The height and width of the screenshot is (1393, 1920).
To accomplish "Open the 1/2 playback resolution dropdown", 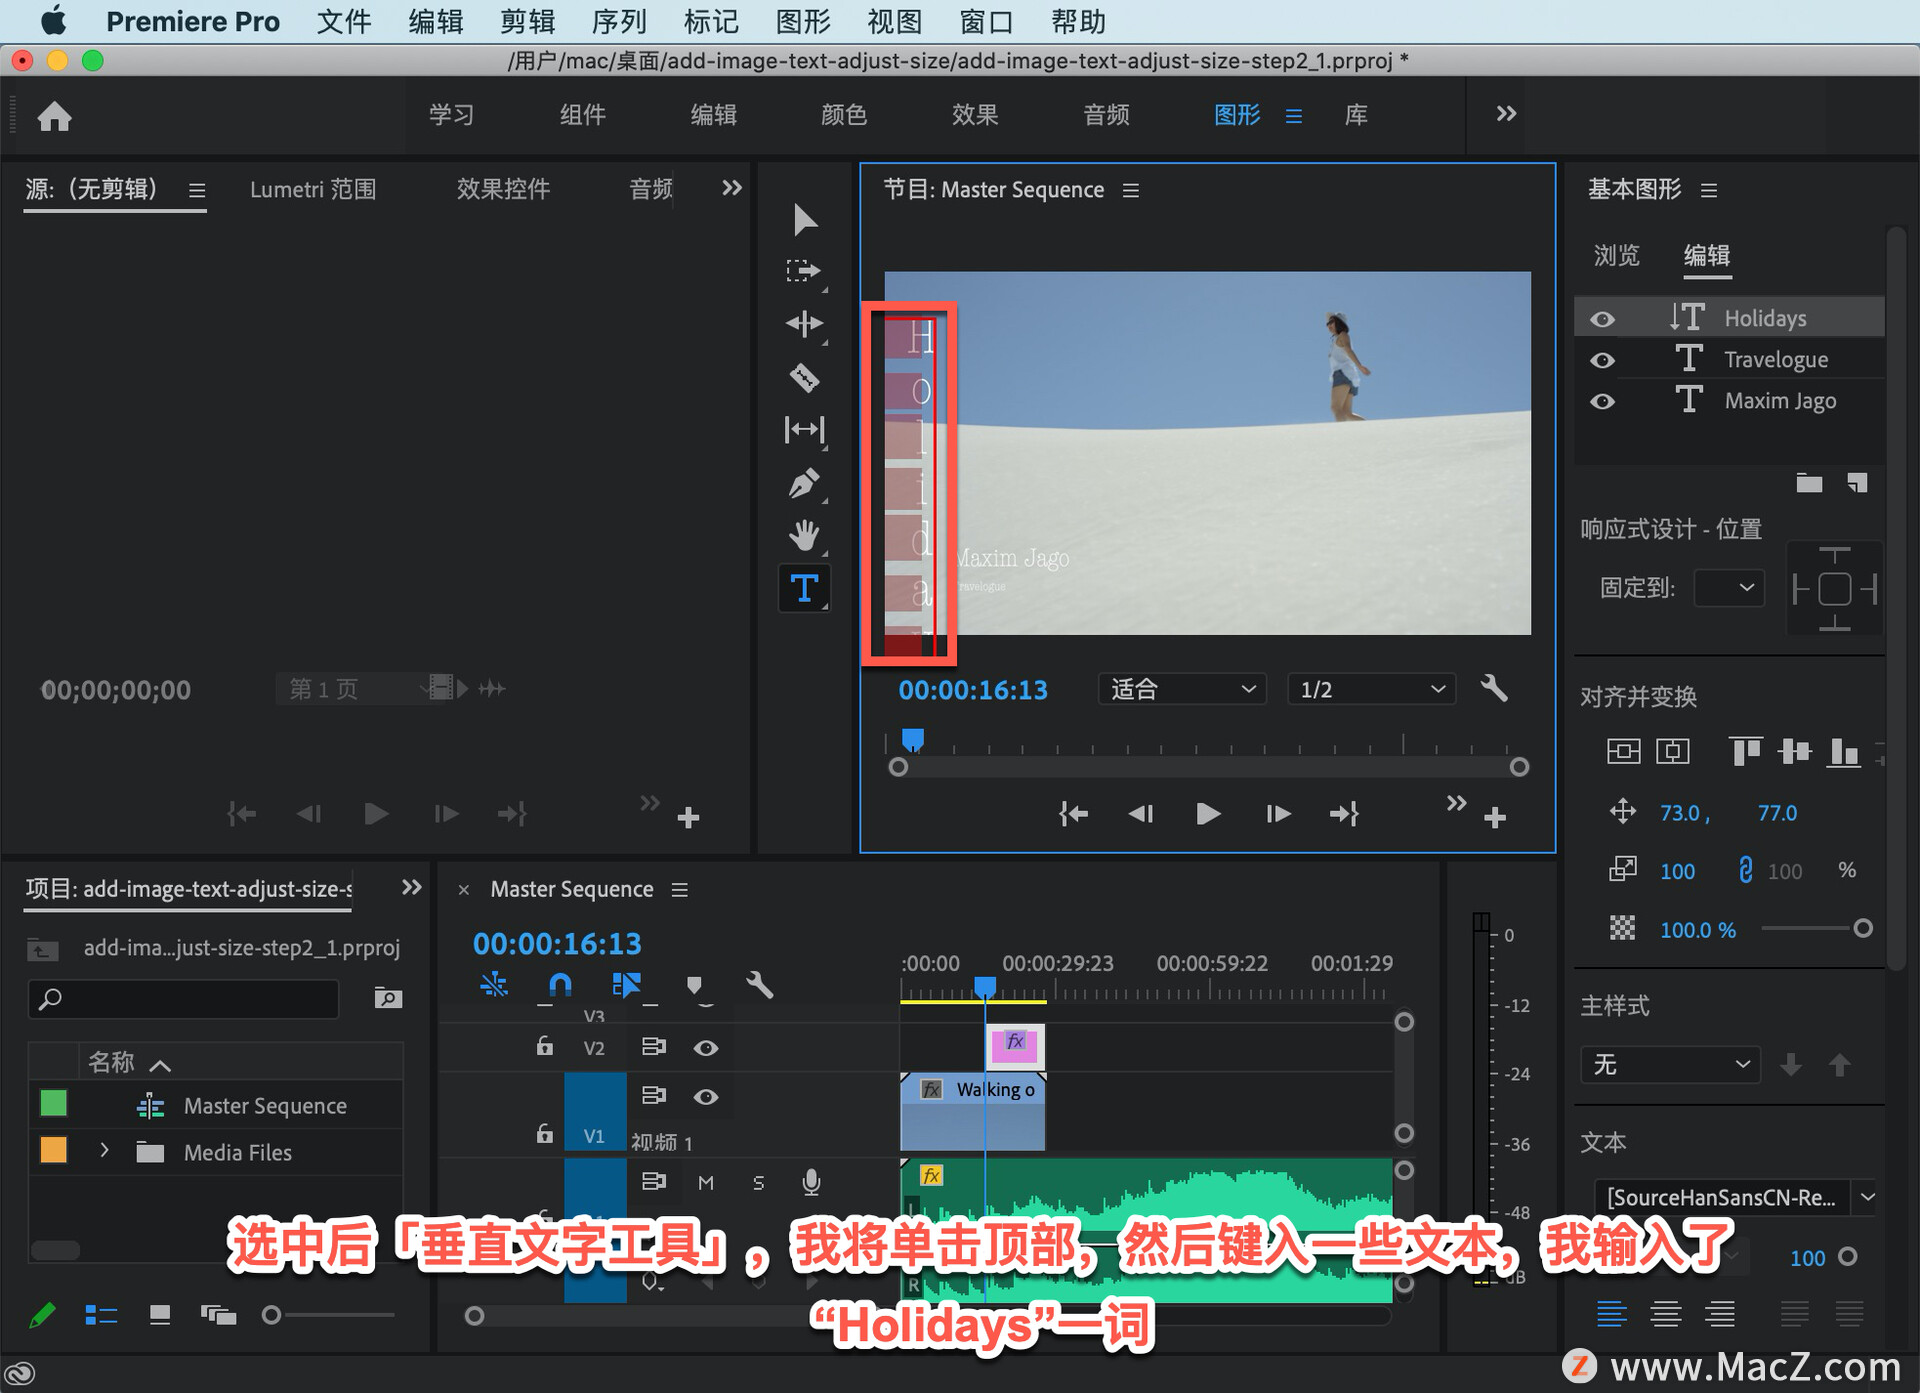I will 1371,689.
